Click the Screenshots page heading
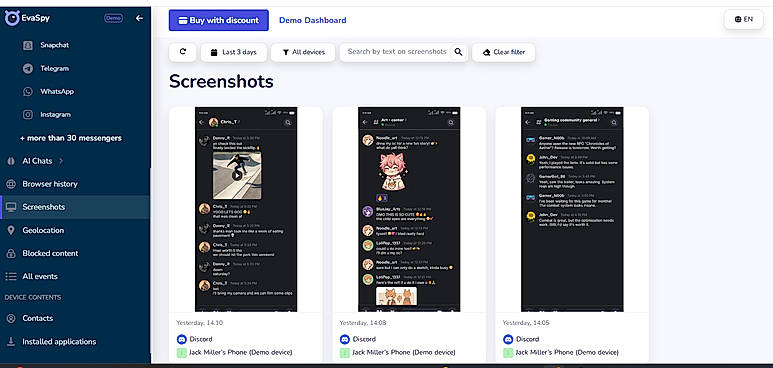 [221, 81]
